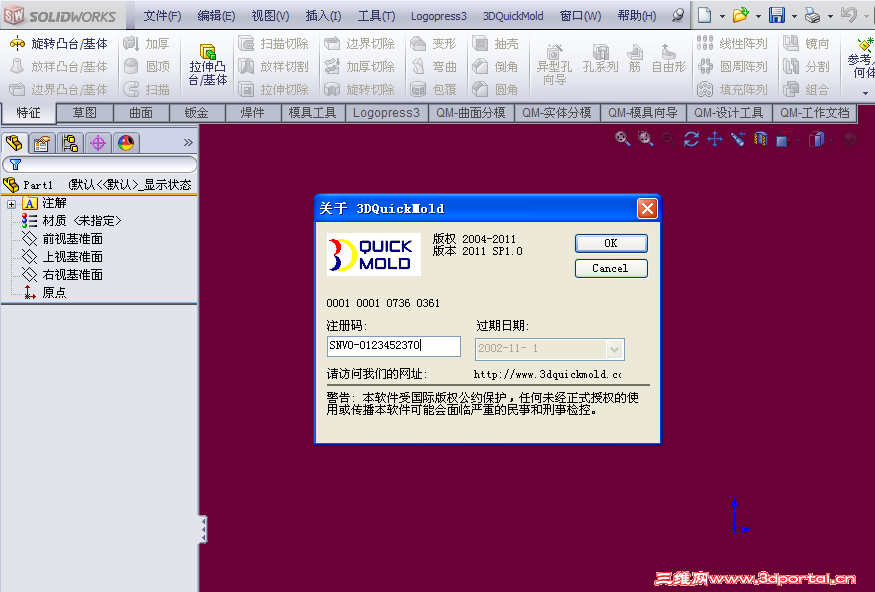Click the 镜向 mirror tool
The image size is (875, 592).
806,44
